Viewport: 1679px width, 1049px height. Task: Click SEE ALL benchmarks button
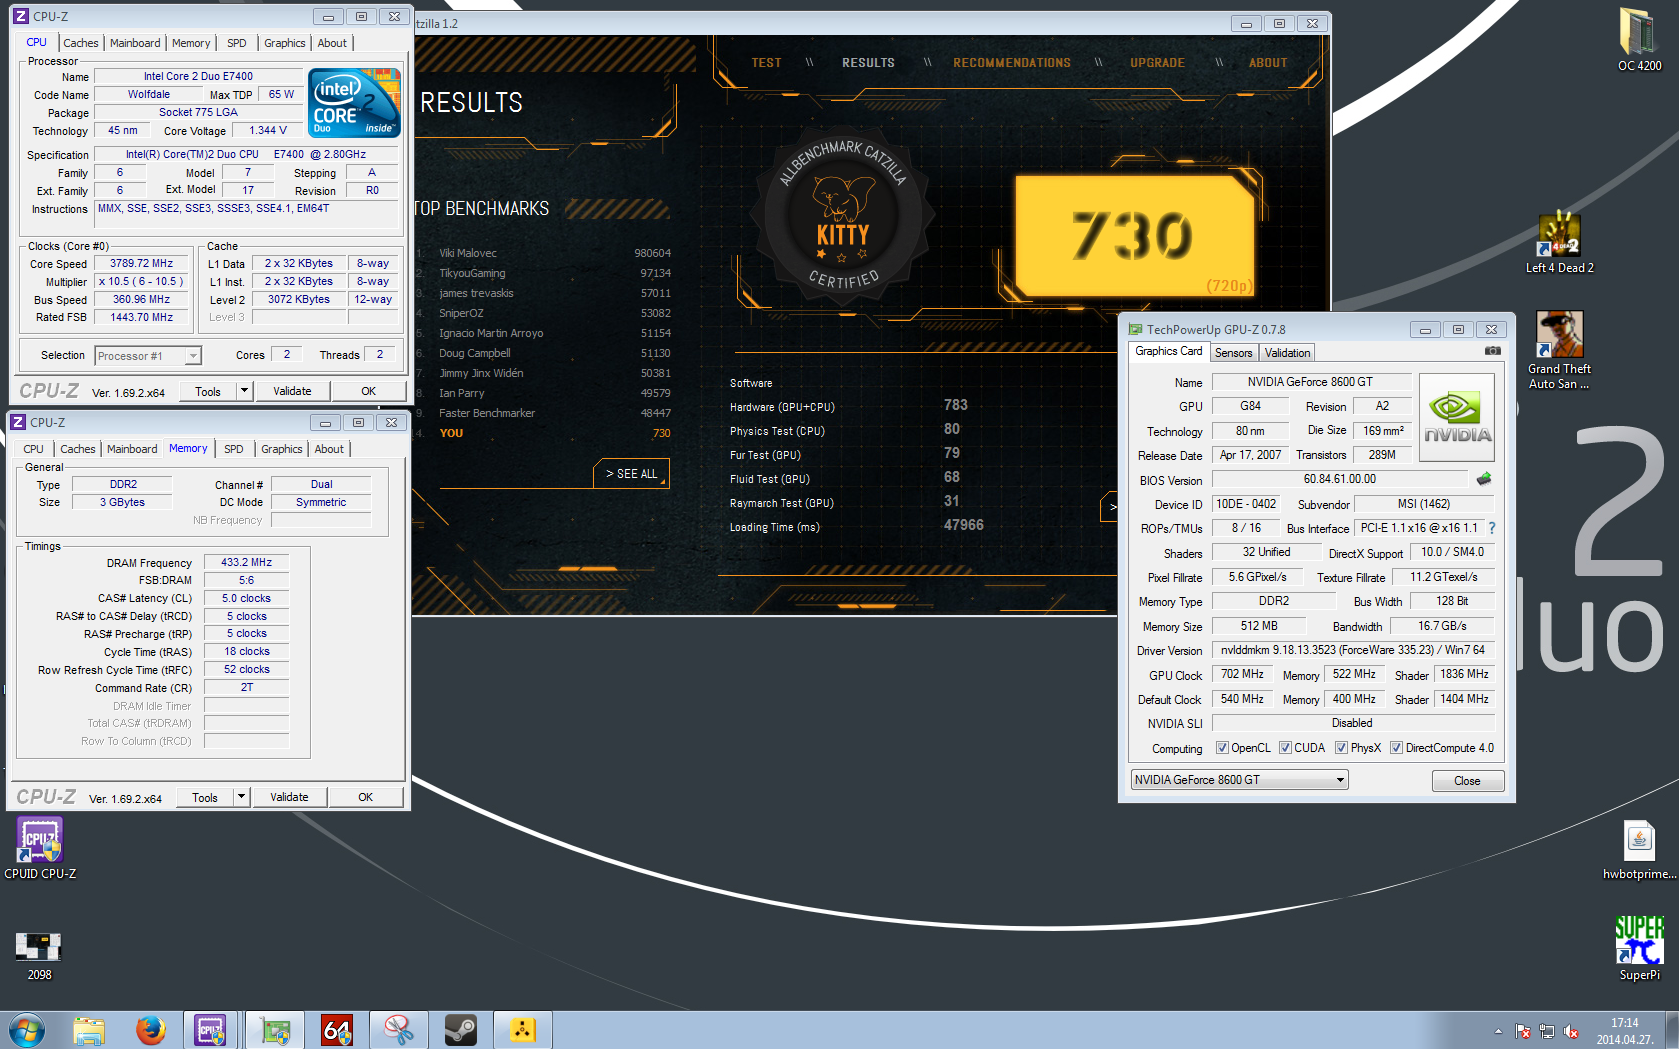[x=631, y=474]
